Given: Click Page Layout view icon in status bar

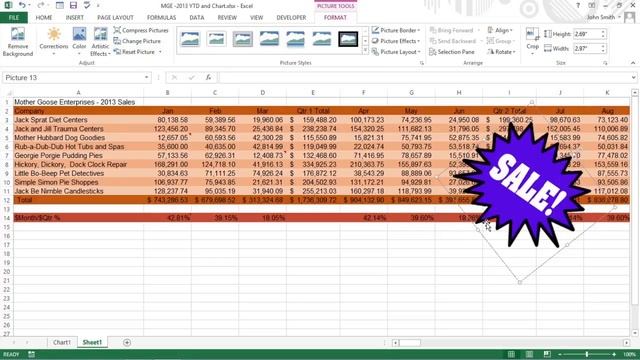Looking at the screenshot, I should pos(529,354).
